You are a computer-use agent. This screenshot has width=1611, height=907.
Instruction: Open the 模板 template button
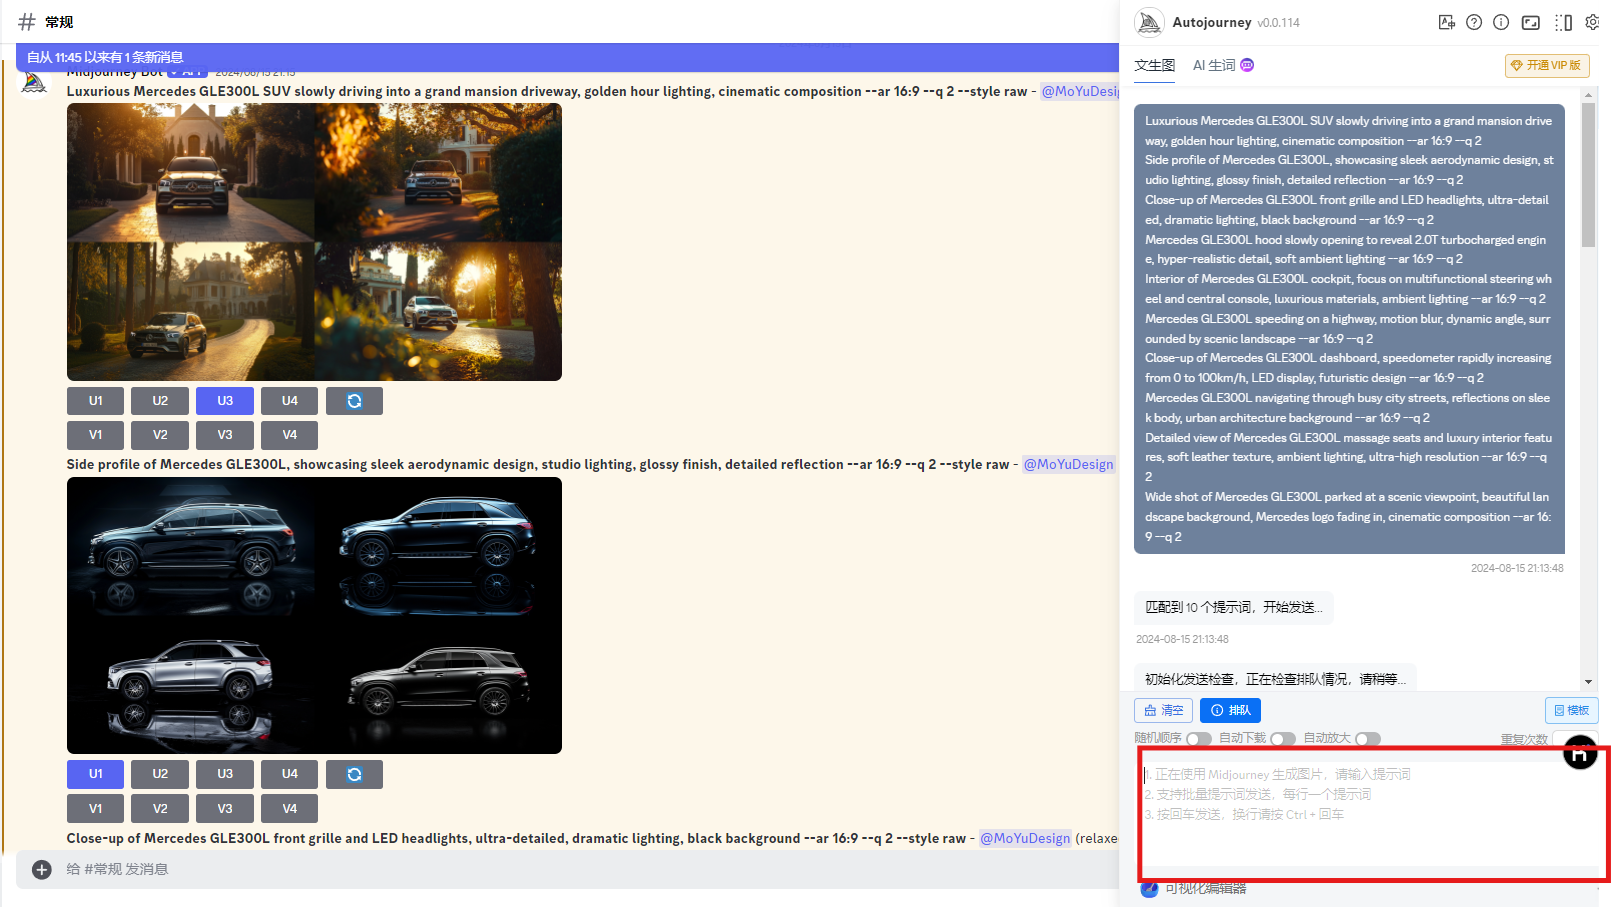pos(1571,710)
